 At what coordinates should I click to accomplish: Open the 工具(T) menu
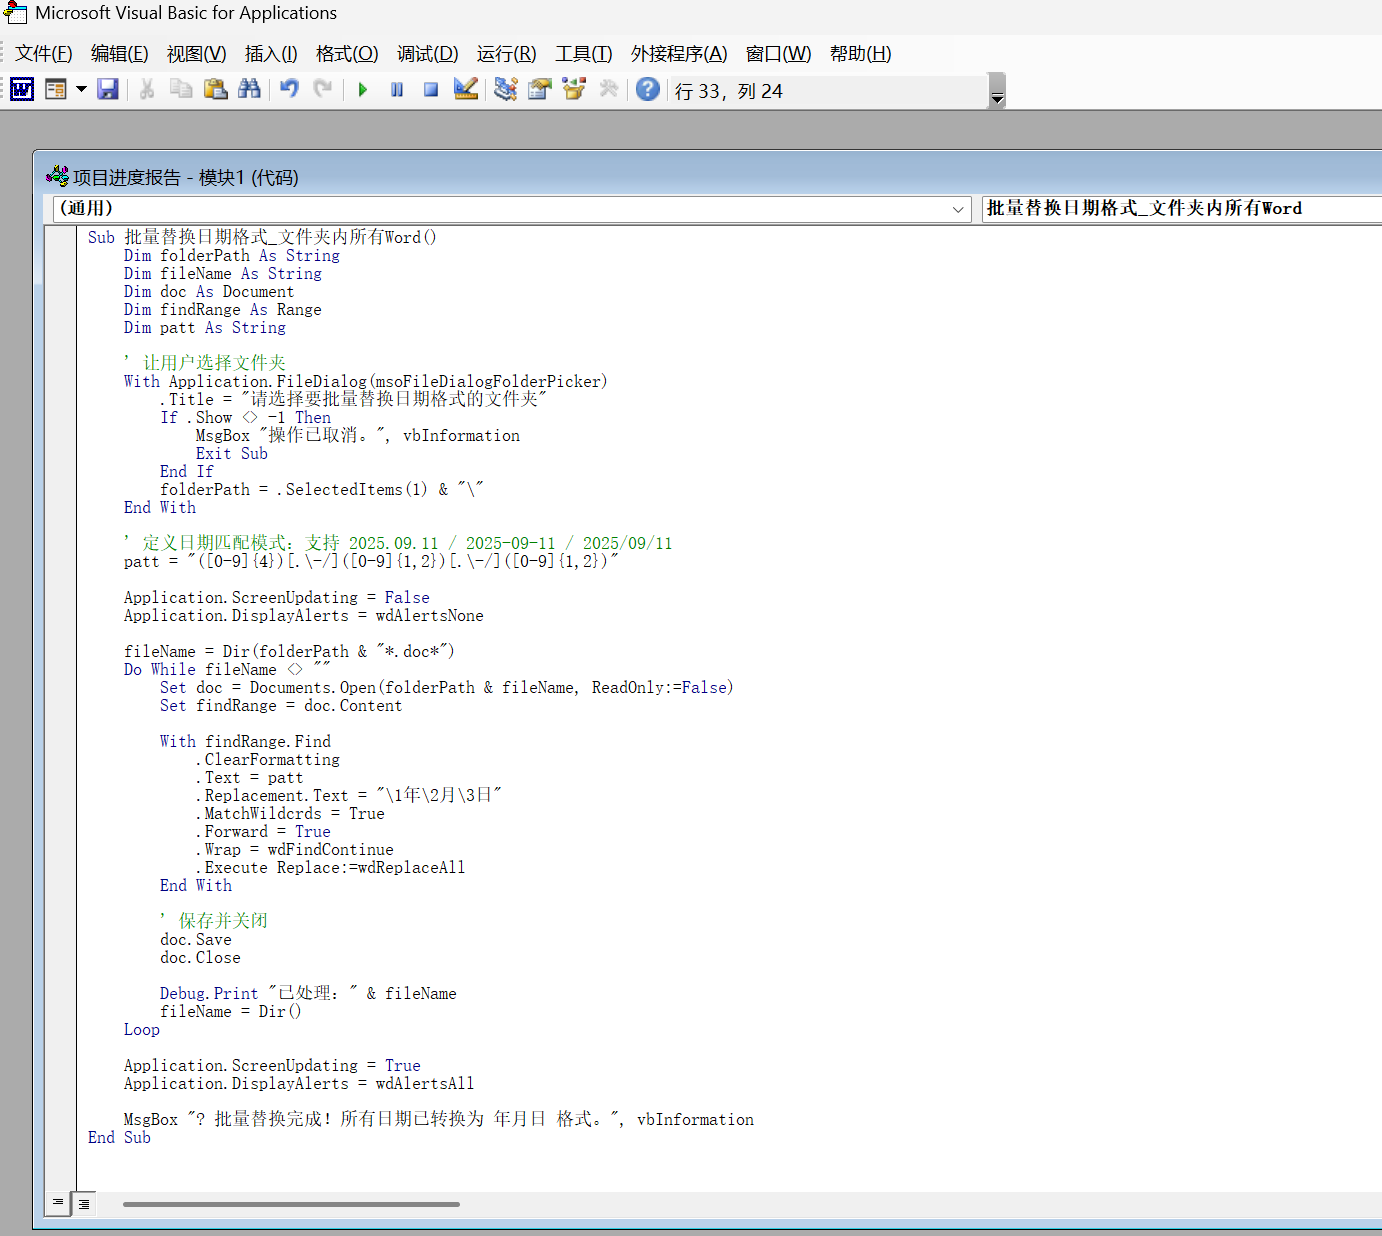[583, 54]
